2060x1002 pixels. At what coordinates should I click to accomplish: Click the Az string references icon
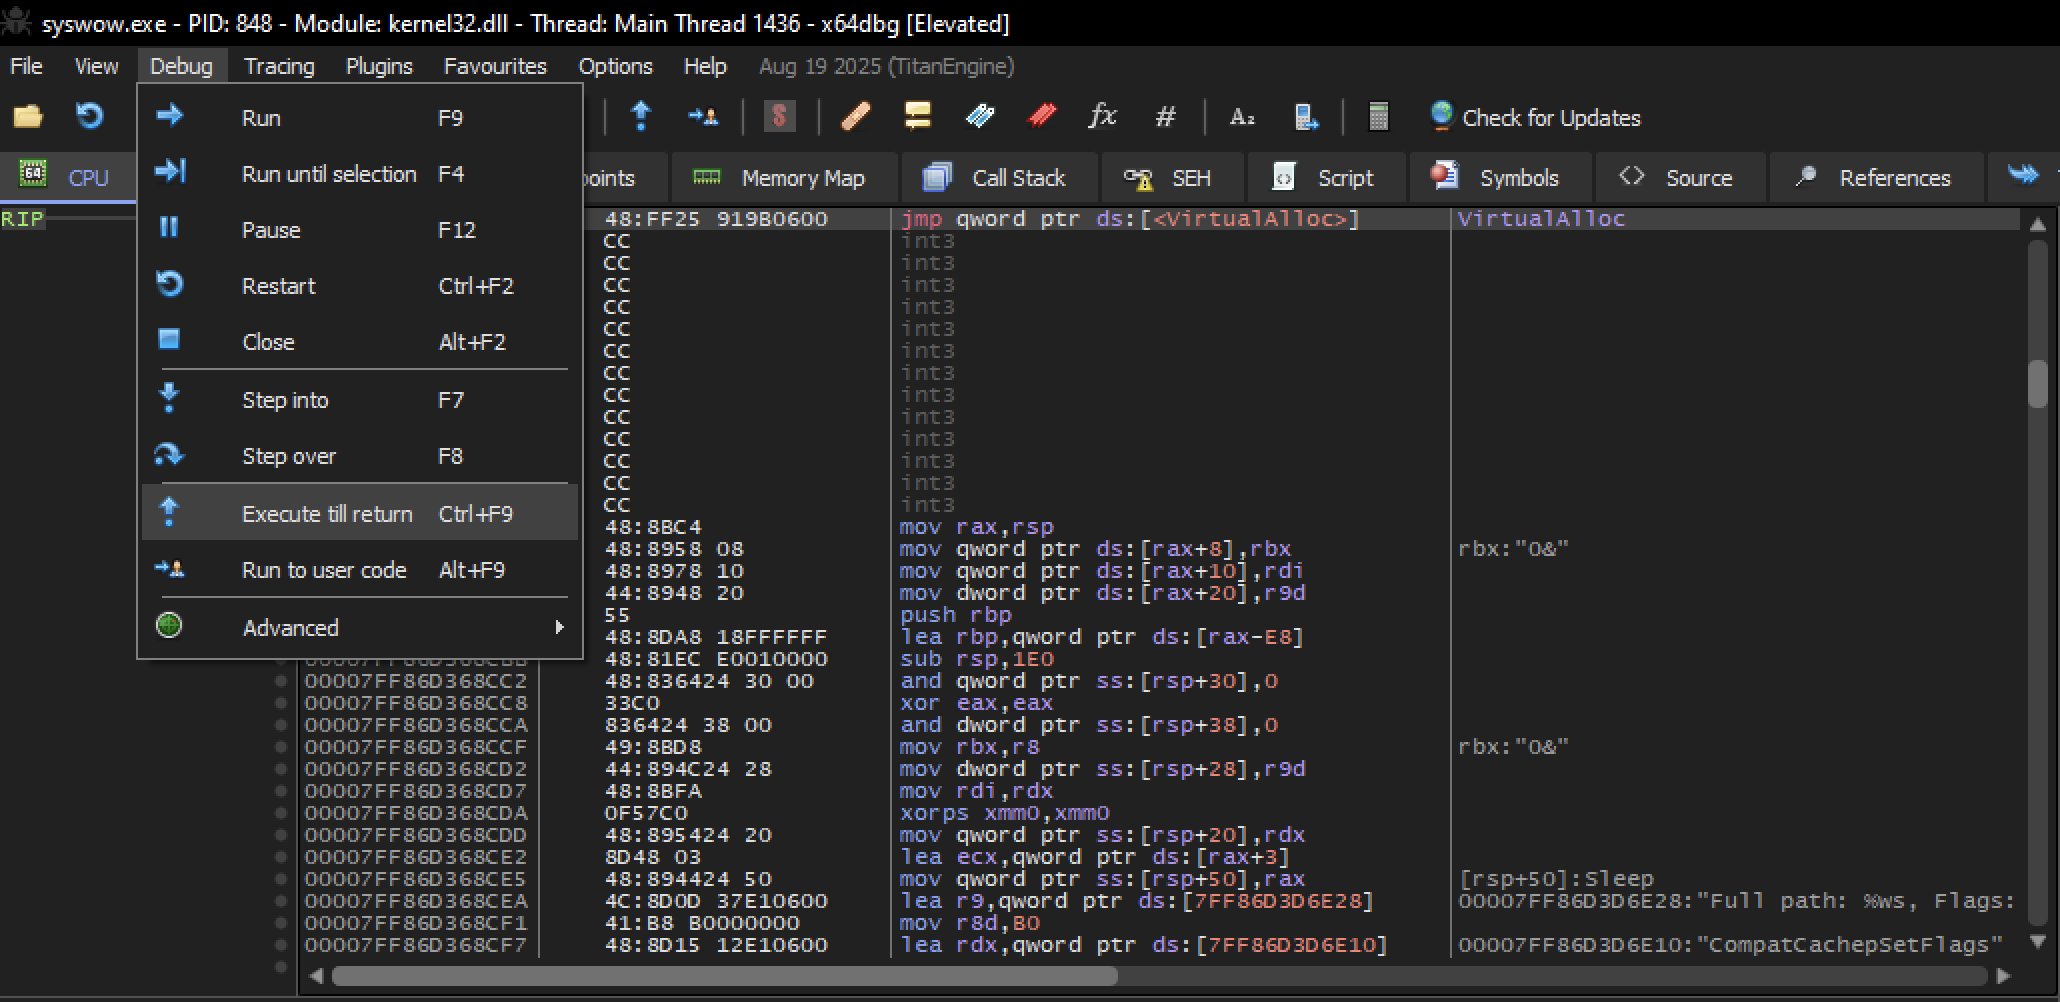(1242, 117)
